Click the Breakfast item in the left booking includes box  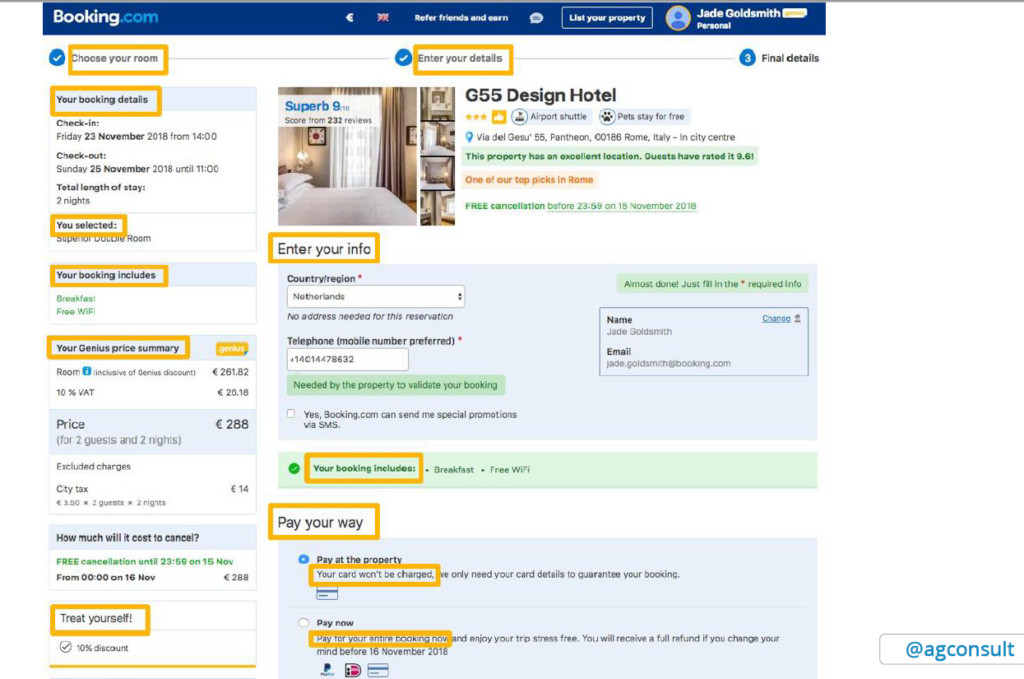pyautogui.click(x=76, y=298)
